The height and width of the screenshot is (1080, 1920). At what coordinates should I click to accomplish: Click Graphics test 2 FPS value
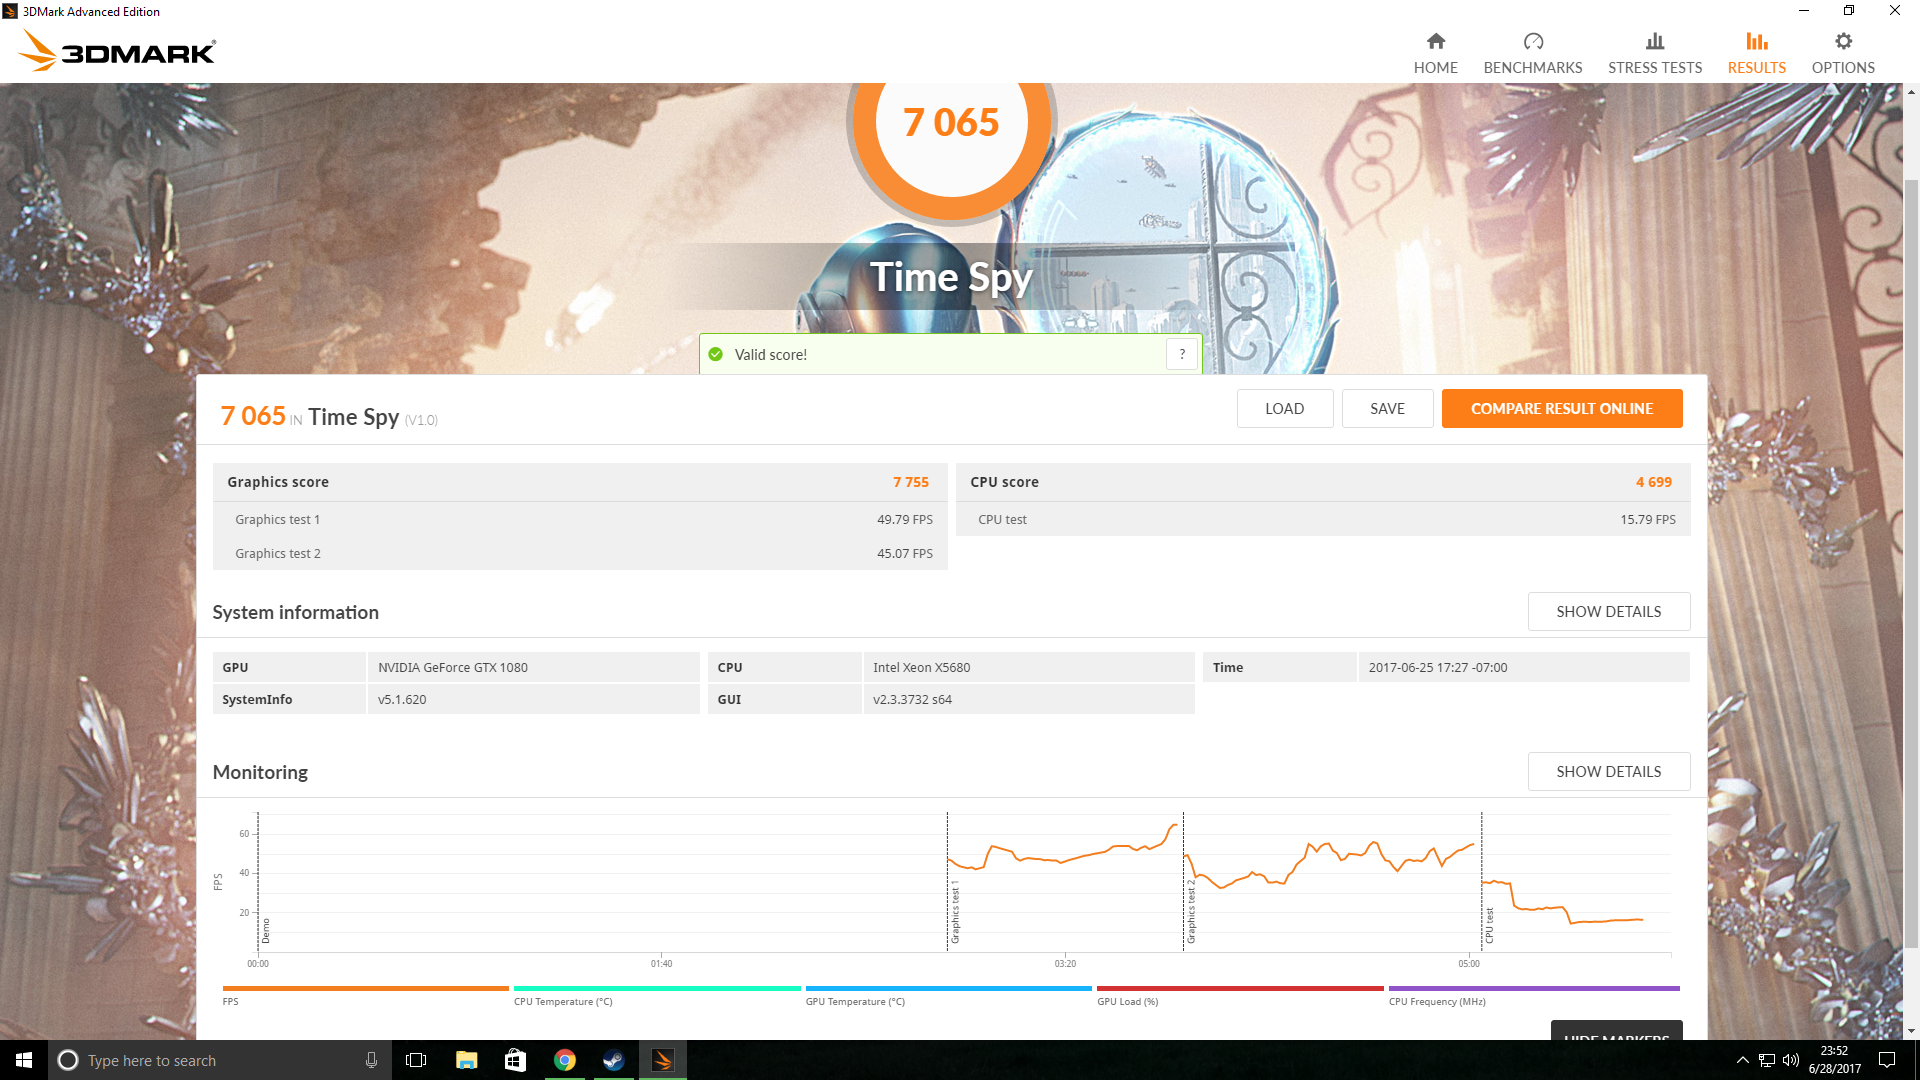(x=904, y=553)
